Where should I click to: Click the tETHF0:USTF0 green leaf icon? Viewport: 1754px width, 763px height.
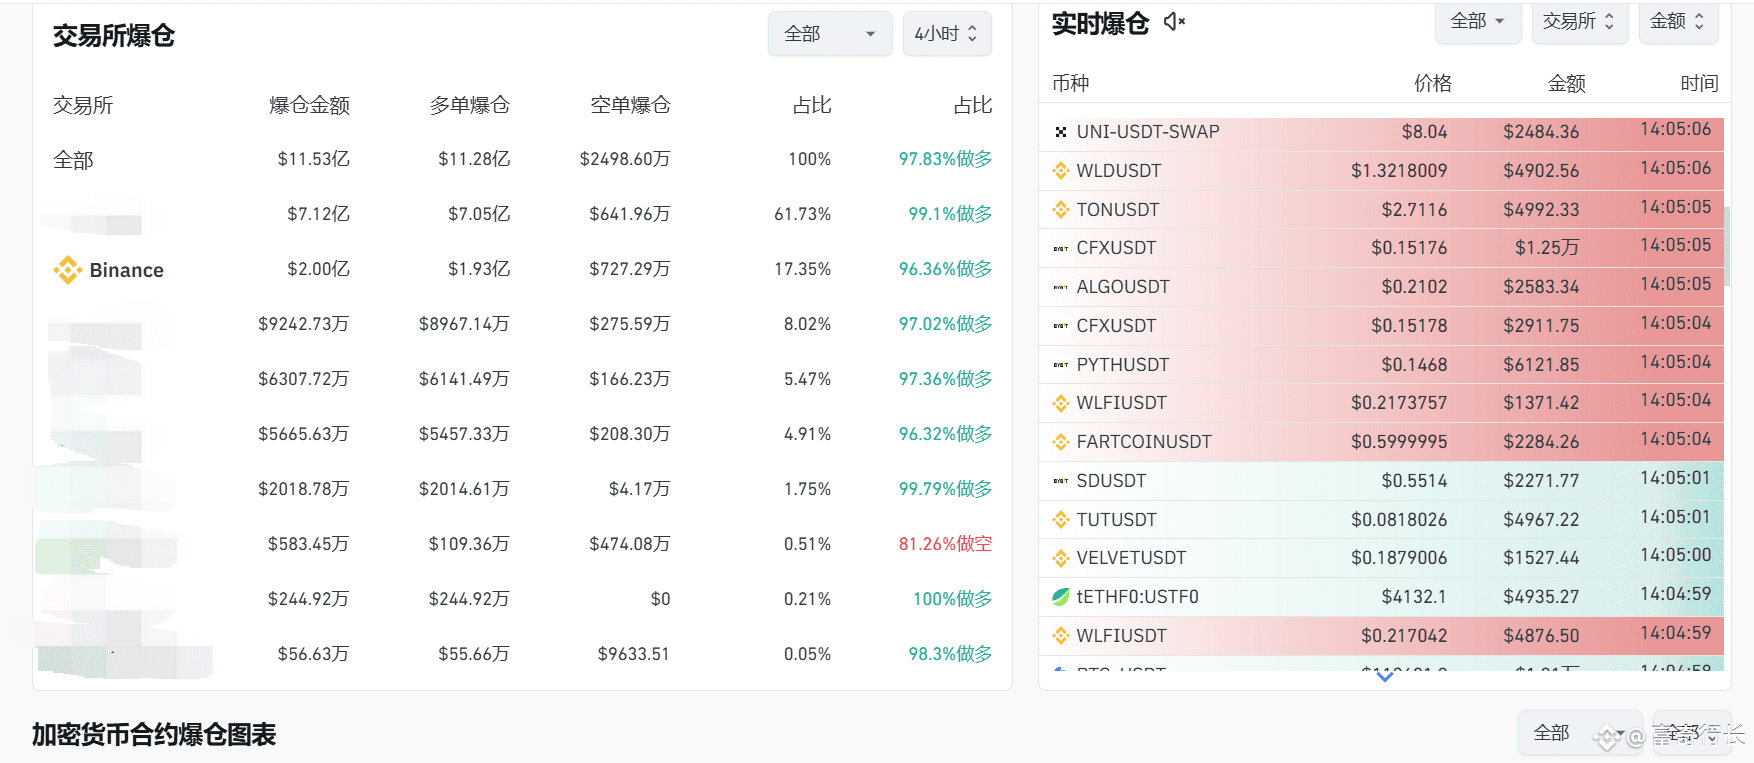click(x=1061, y=597)
